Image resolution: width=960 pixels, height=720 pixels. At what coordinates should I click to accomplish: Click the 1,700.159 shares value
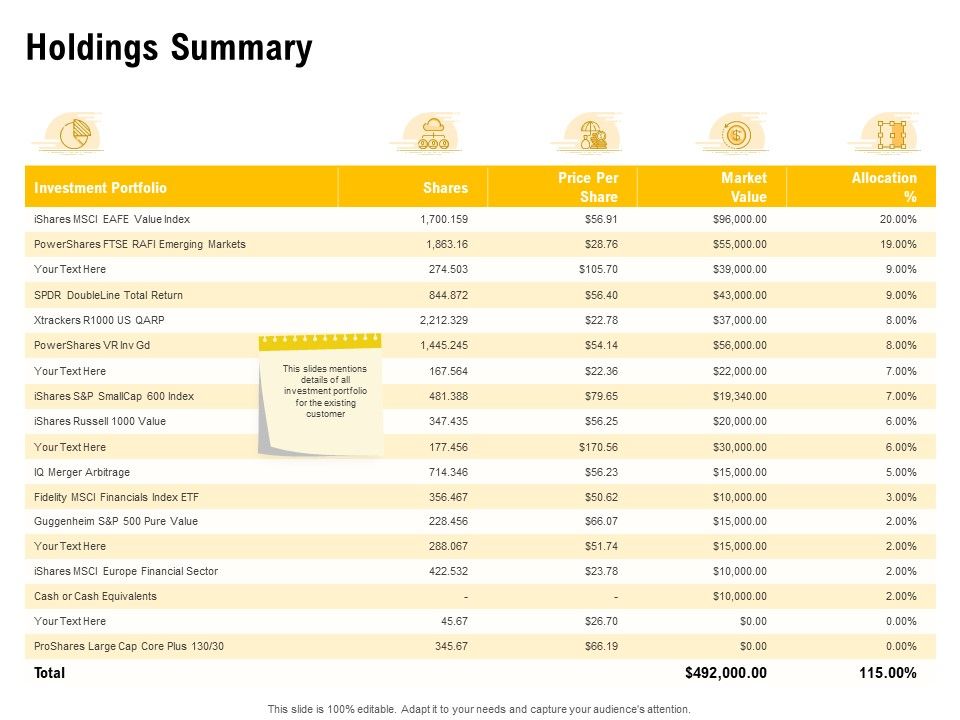point(444,219)
